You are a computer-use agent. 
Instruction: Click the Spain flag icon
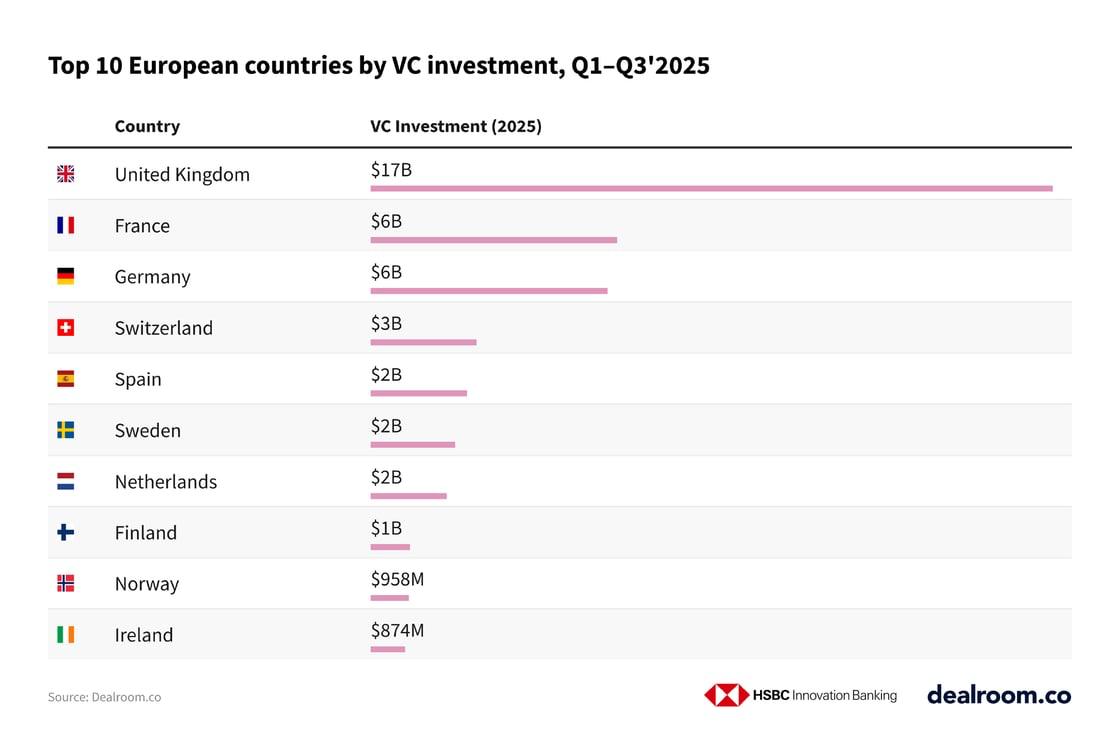66,379
